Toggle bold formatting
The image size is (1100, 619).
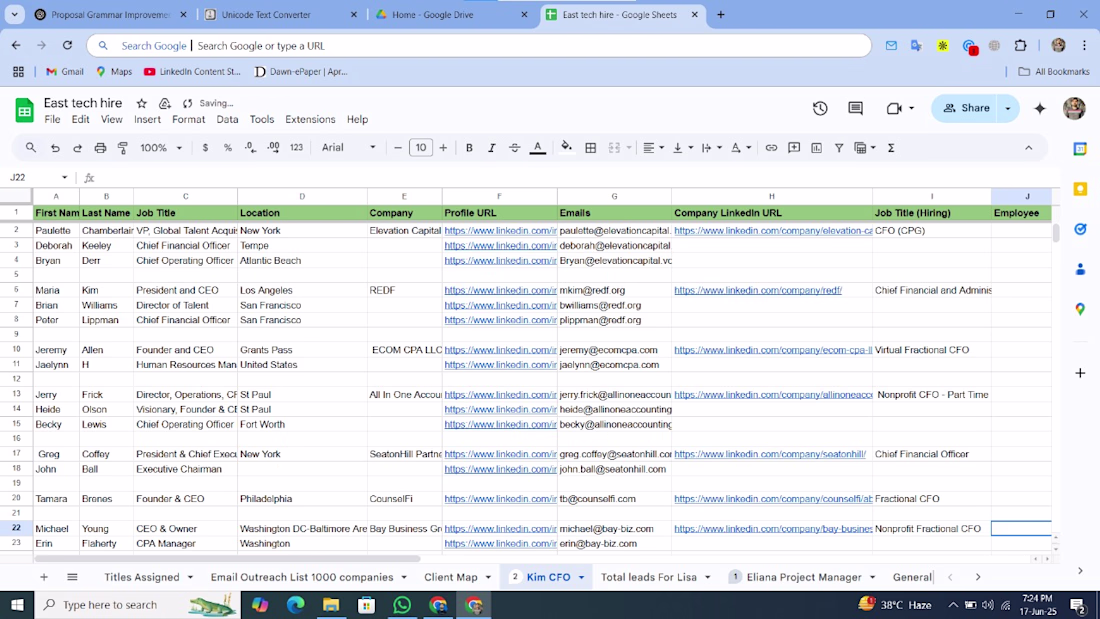click(x=469, y=148)
